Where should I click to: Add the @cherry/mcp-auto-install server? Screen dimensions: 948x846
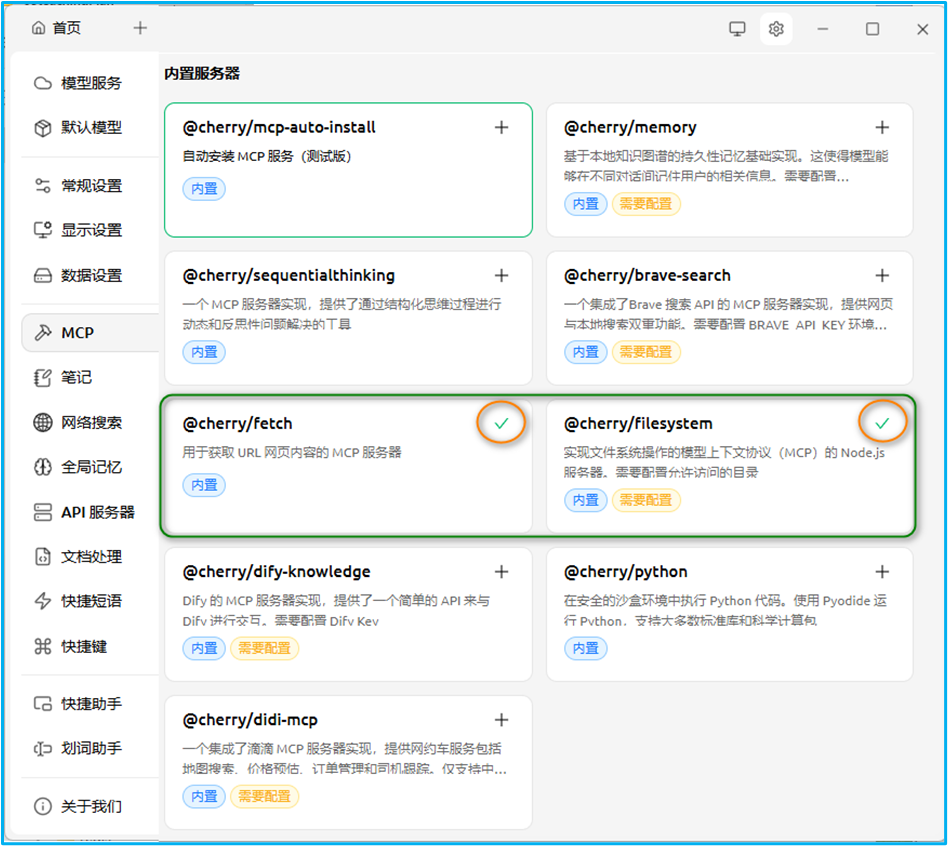point(501,128)
